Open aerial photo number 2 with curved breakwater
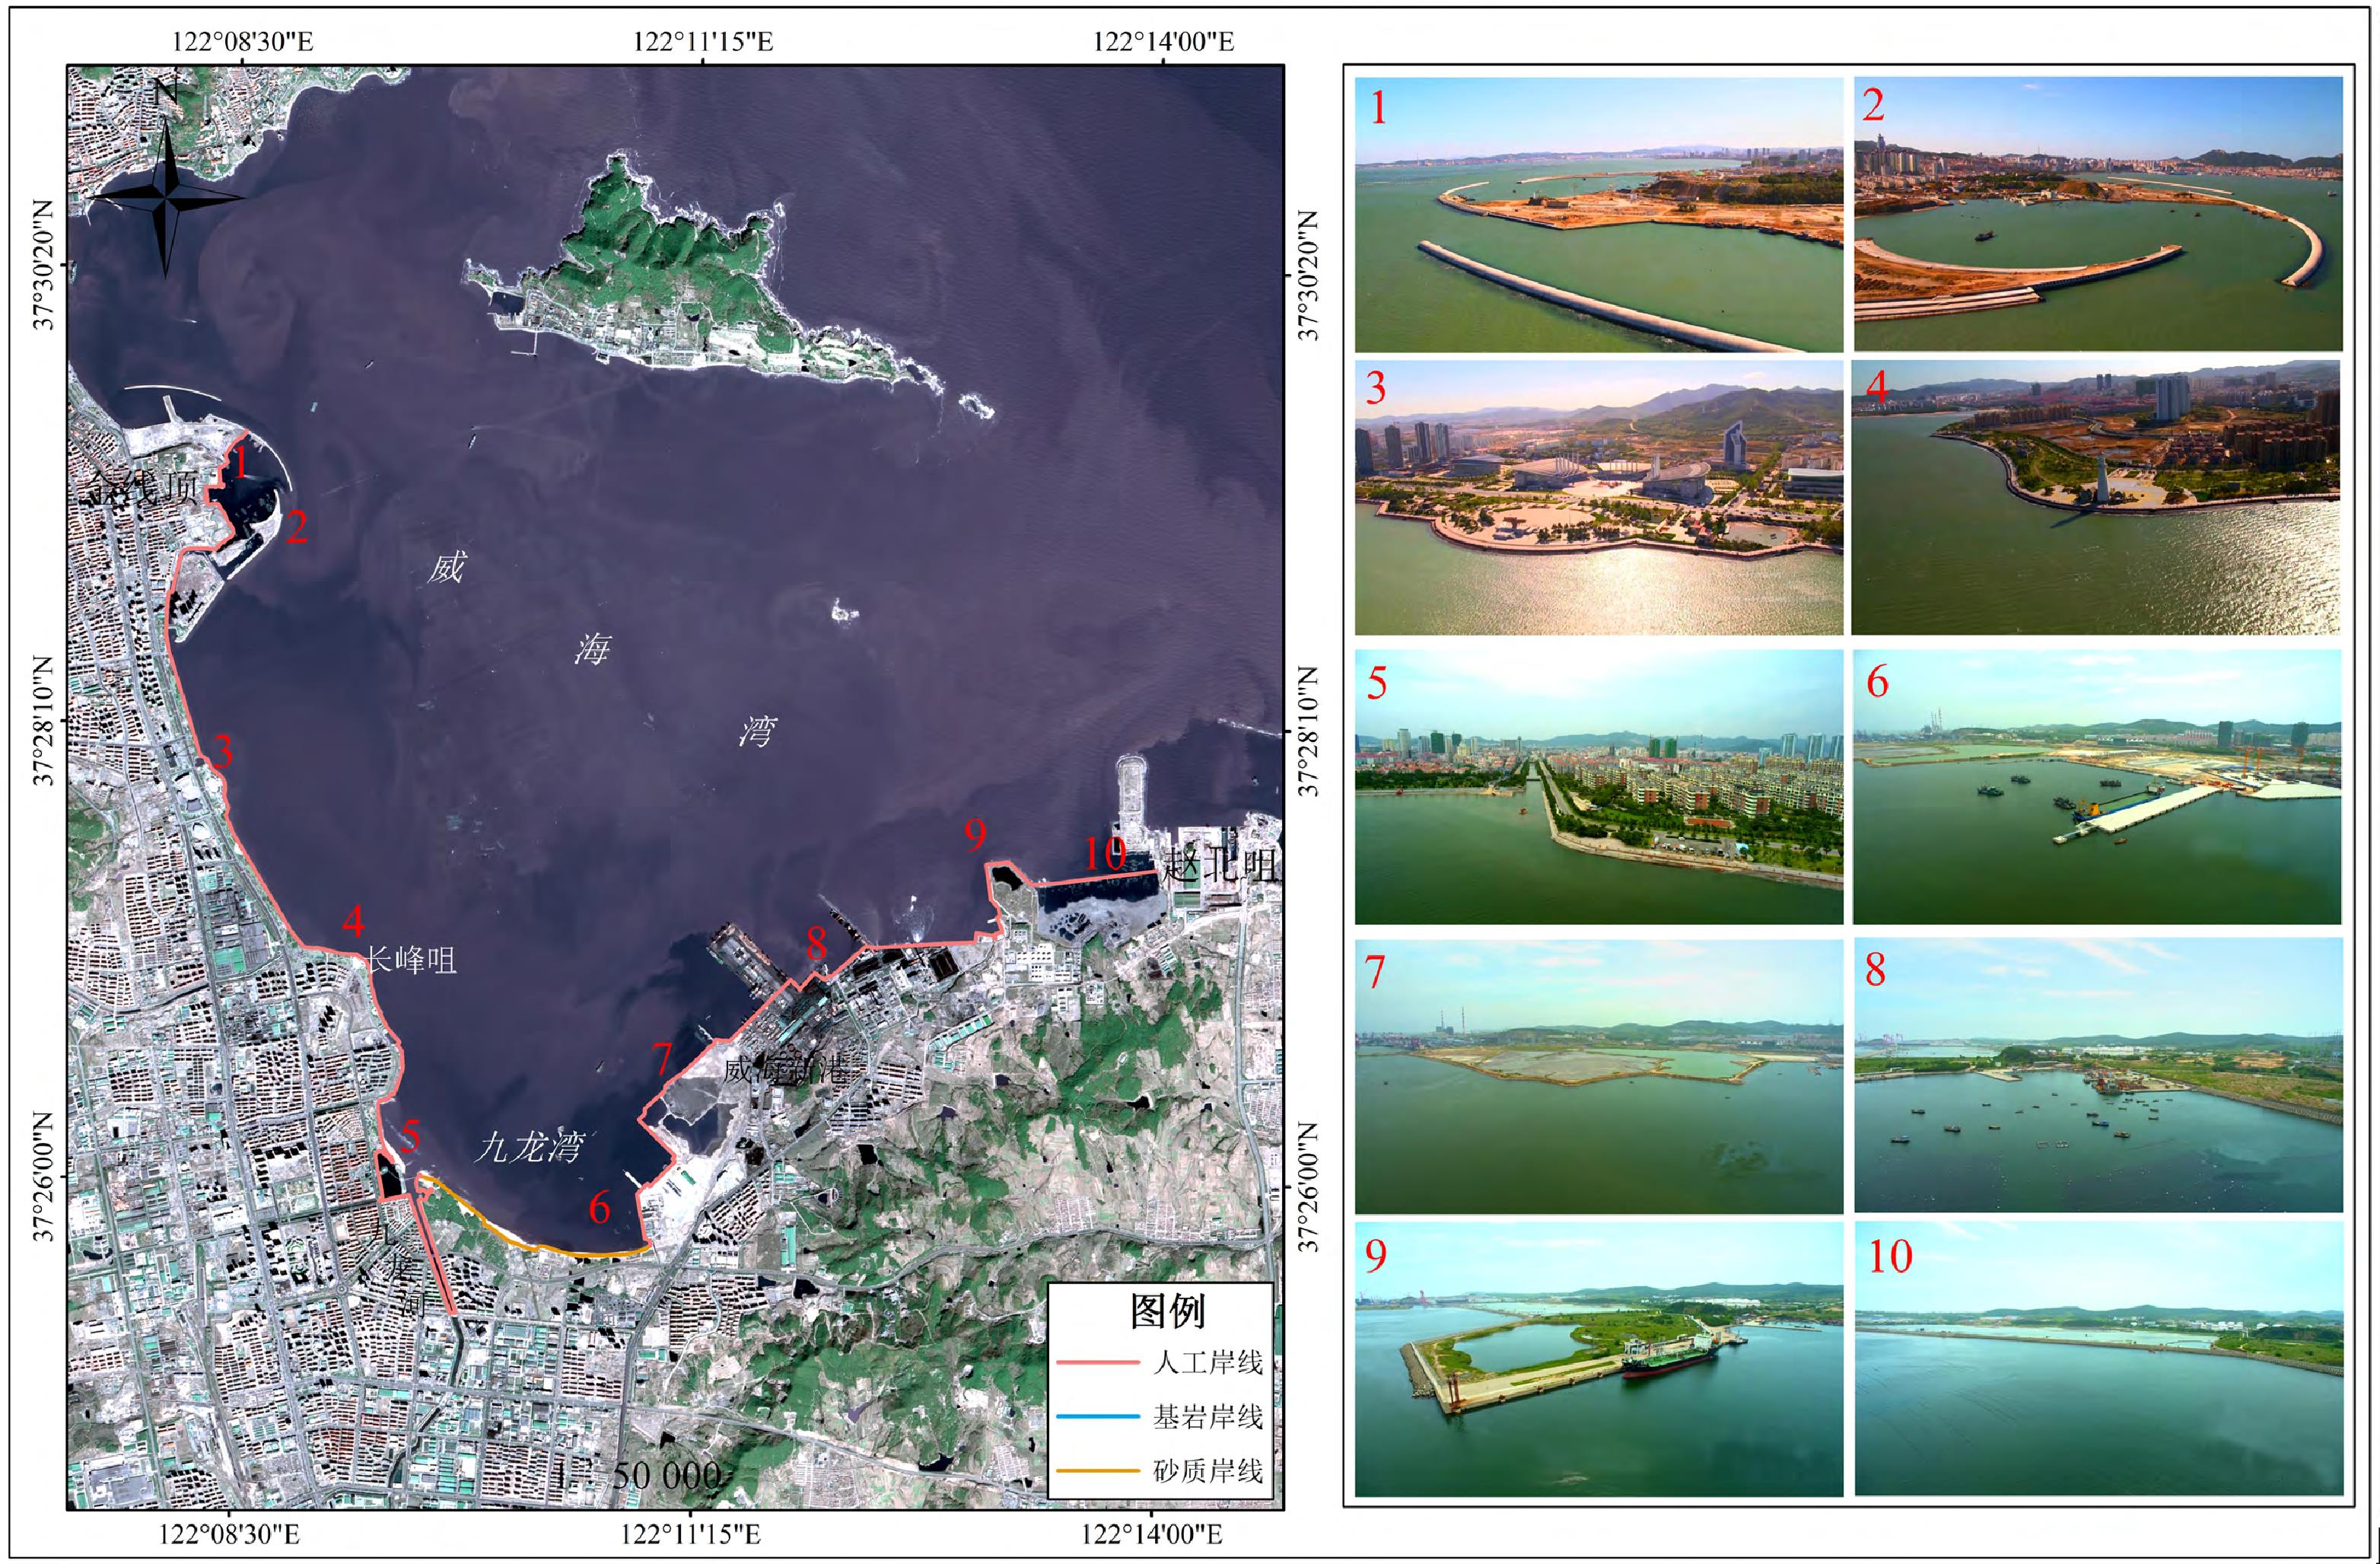 (x=2098, y=214)
